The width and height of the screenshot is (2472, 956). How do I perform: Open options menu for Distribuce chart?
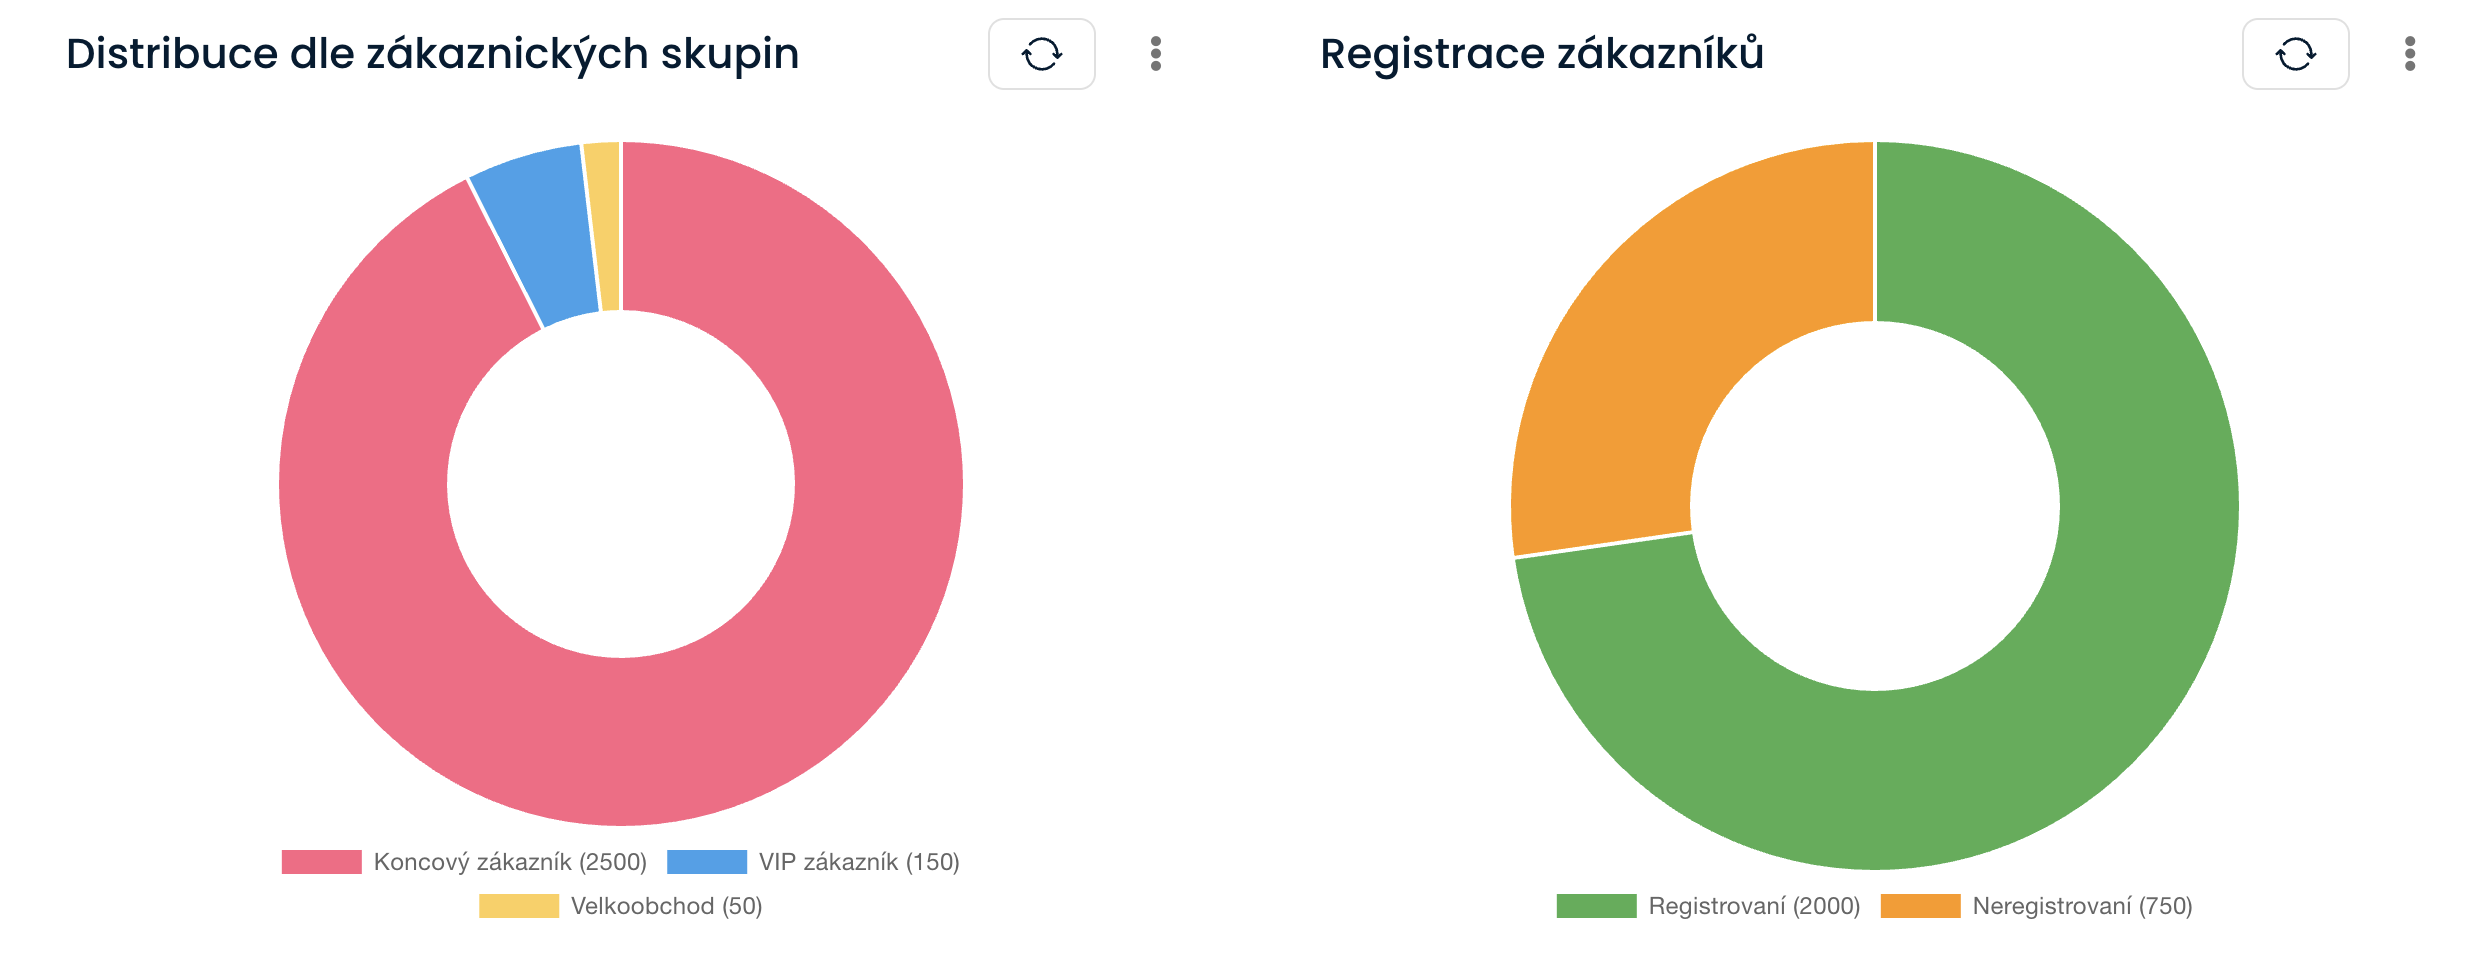[x=1156, y=54]
